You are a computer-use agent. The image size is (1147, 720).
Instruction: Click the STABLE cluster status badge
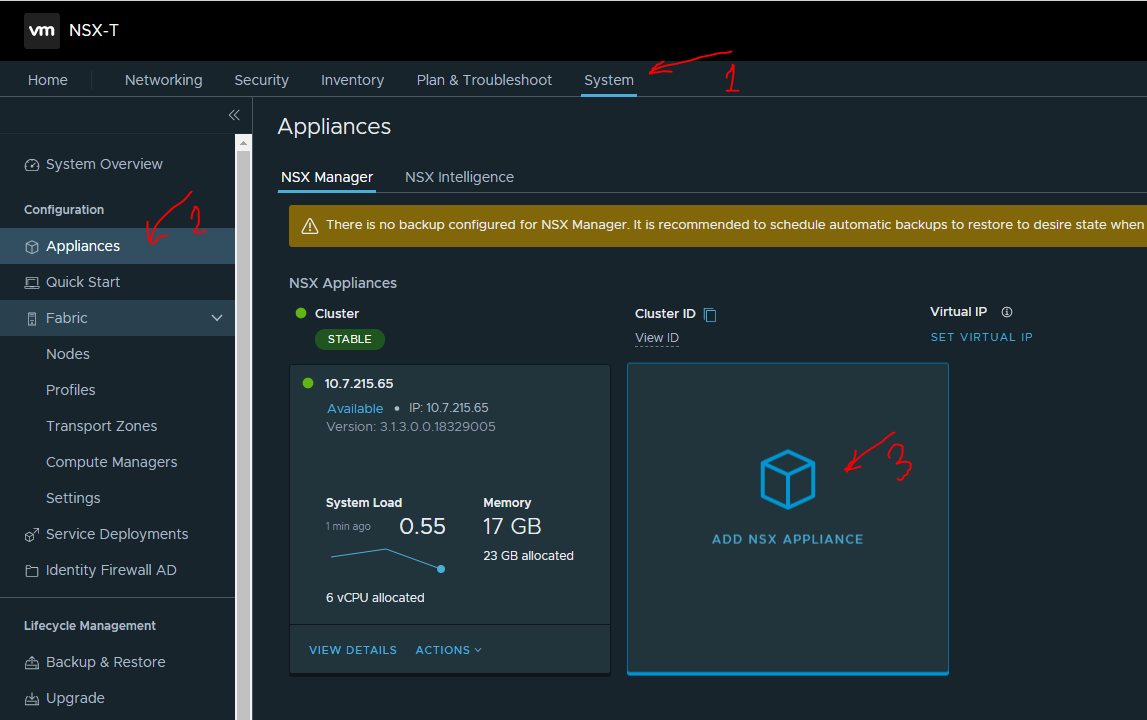[350, 340]
